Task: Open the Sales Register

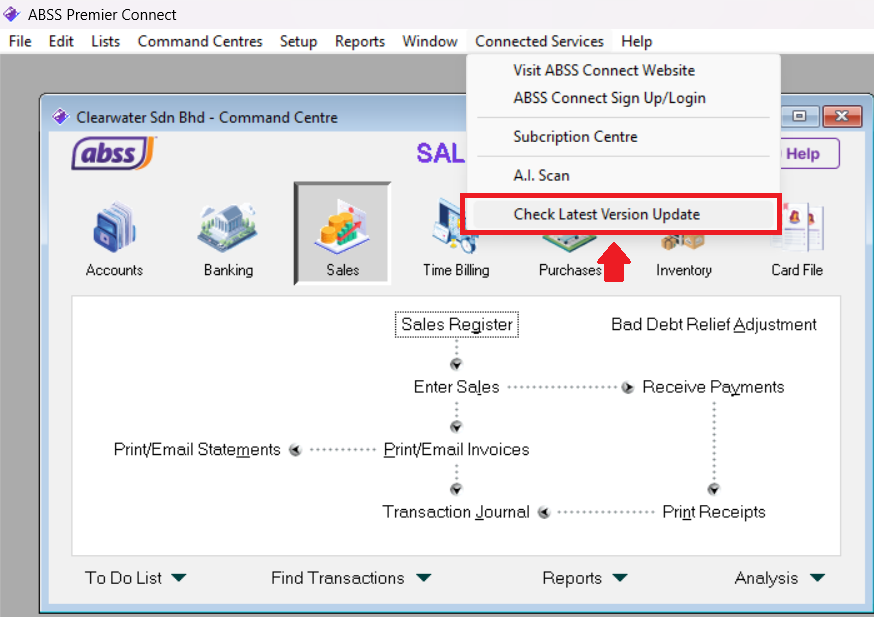Action: [x=456, y=324]
